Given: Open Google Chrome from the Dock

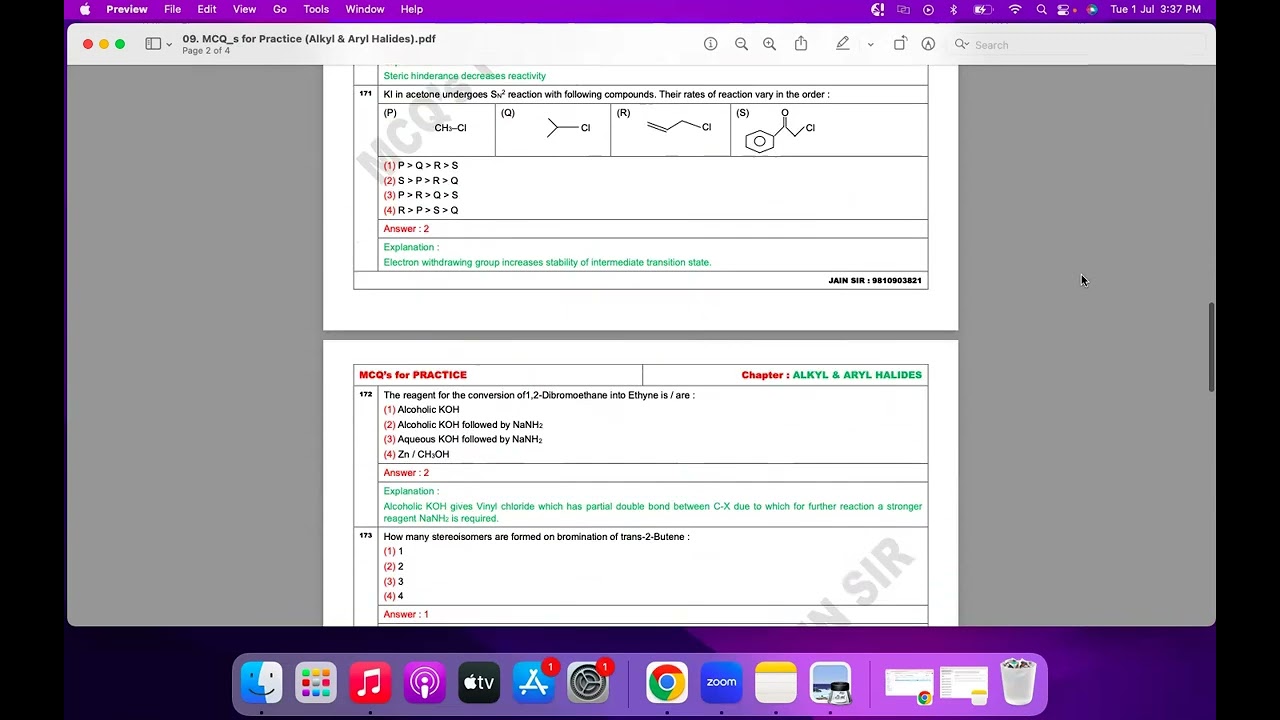Looking at the screenshot, I should 667,683.
